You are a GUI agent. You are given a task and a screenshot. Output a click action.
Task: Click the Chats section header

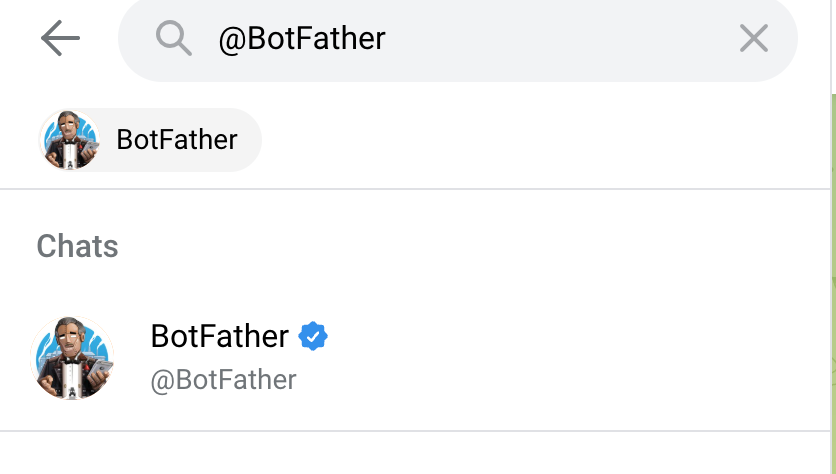pos(78,246)
